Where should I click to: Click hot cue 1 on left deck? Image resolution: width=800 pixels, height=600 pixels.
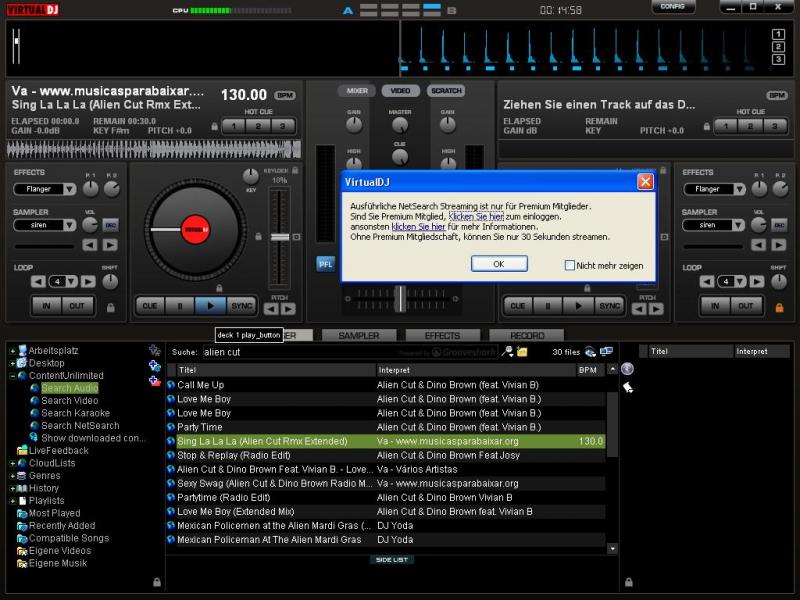click(233, 126)
